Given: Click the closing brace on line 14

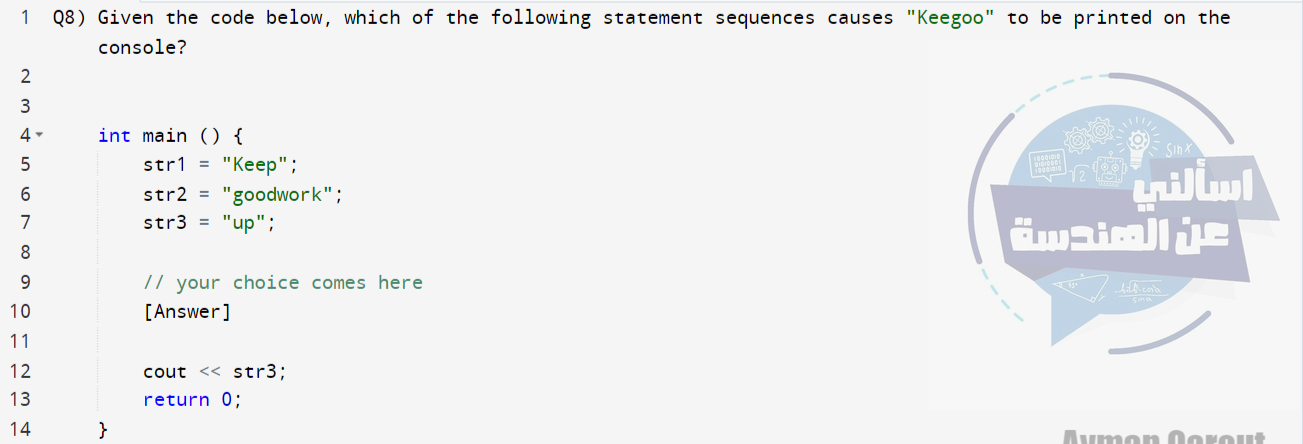Looking at the screenshot, I should [103, 430].
